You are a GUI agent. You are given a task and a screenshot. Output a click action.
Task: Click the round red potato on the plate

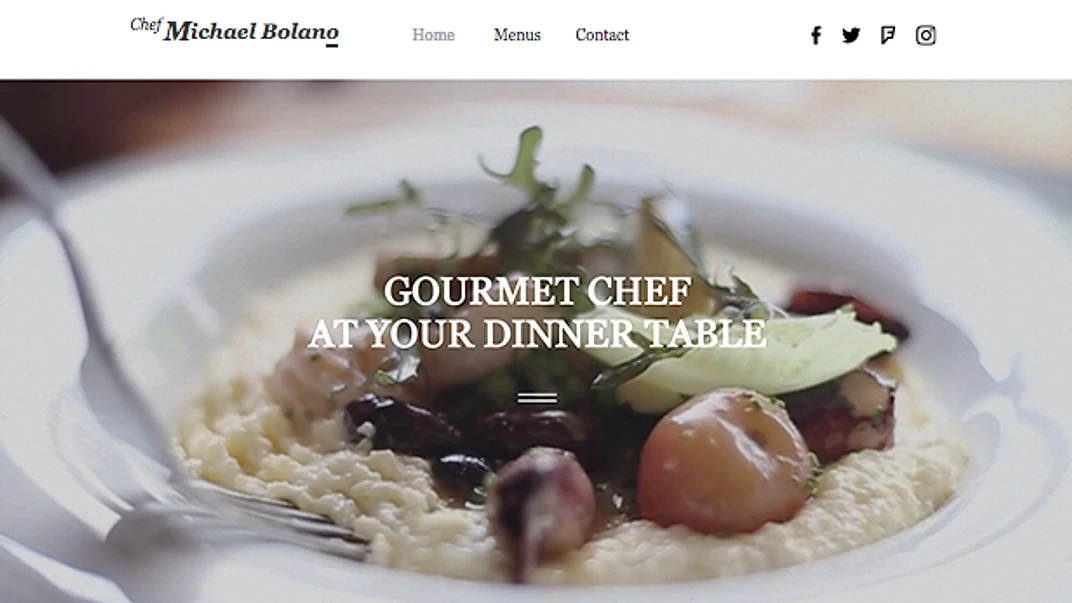723,463
